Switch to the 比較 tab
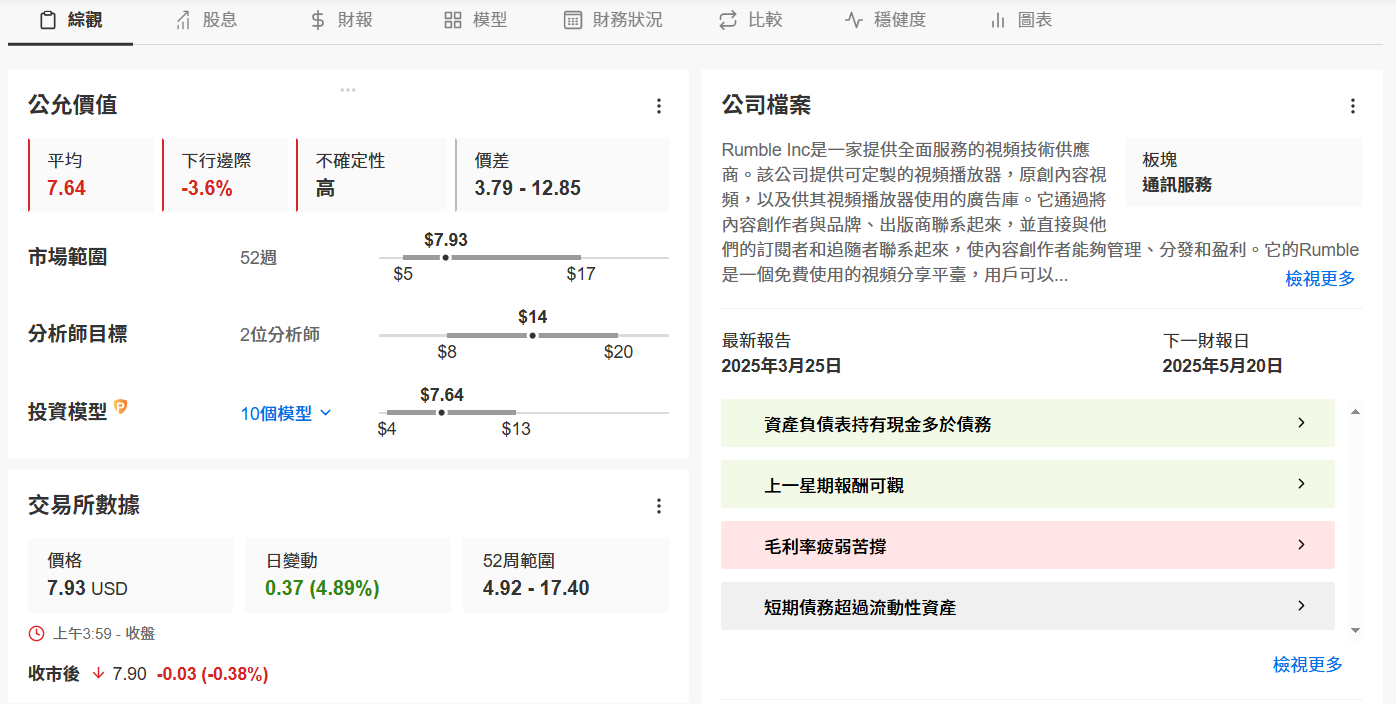 751,21
